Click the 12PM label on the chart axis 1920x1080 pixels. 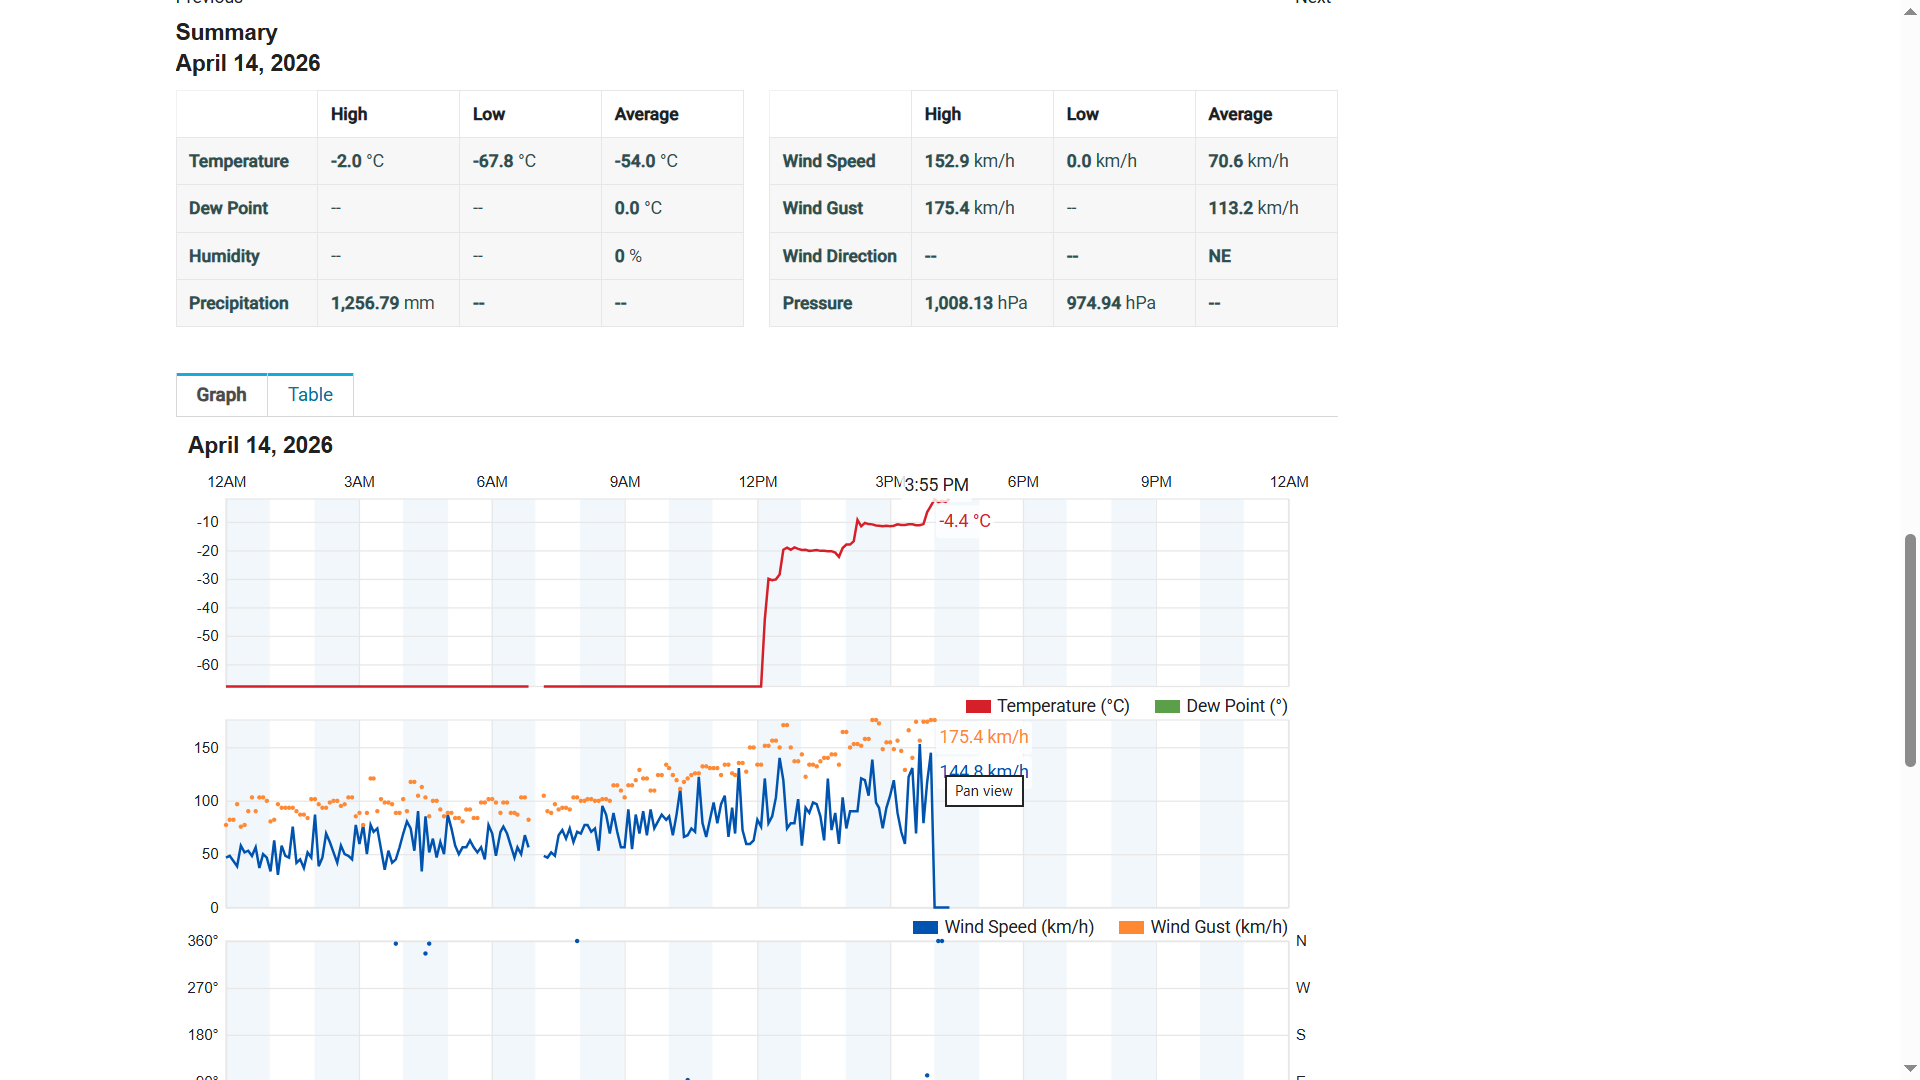pyautogui.click(x=758, y=482)
